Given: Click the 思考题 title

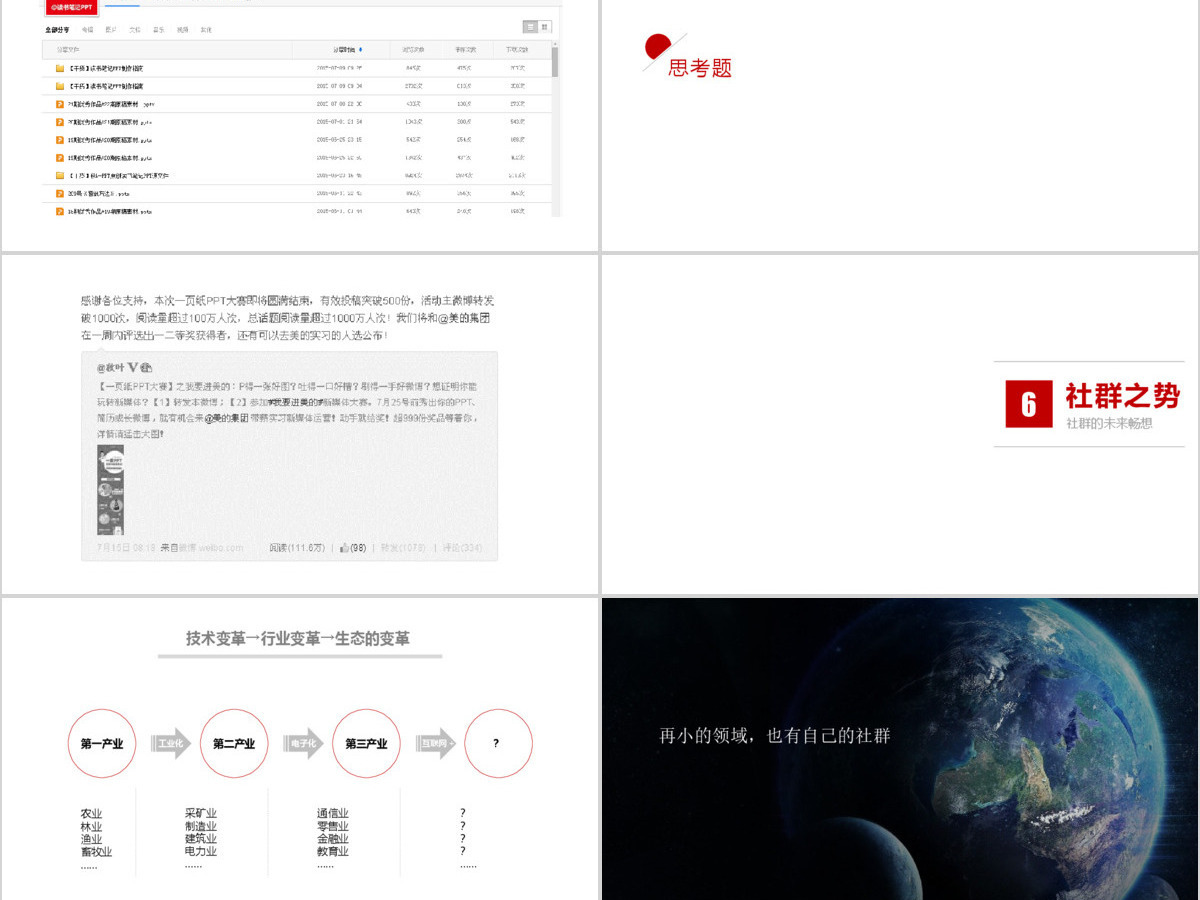Looking at the screenshot, I should pos(700,68).
